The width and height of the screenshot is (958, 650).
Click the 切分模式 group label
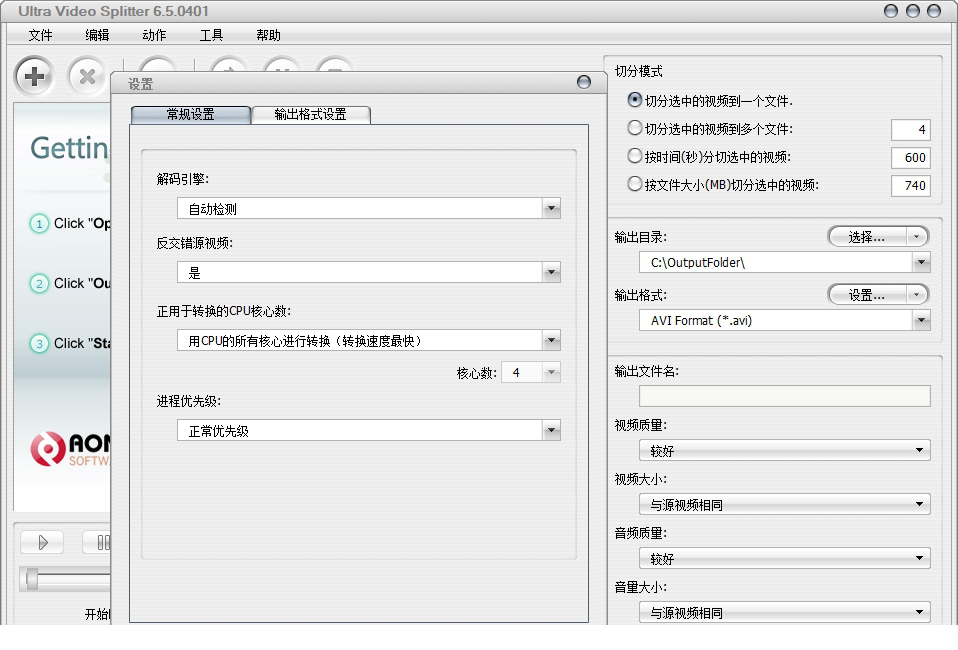(638, 71)
